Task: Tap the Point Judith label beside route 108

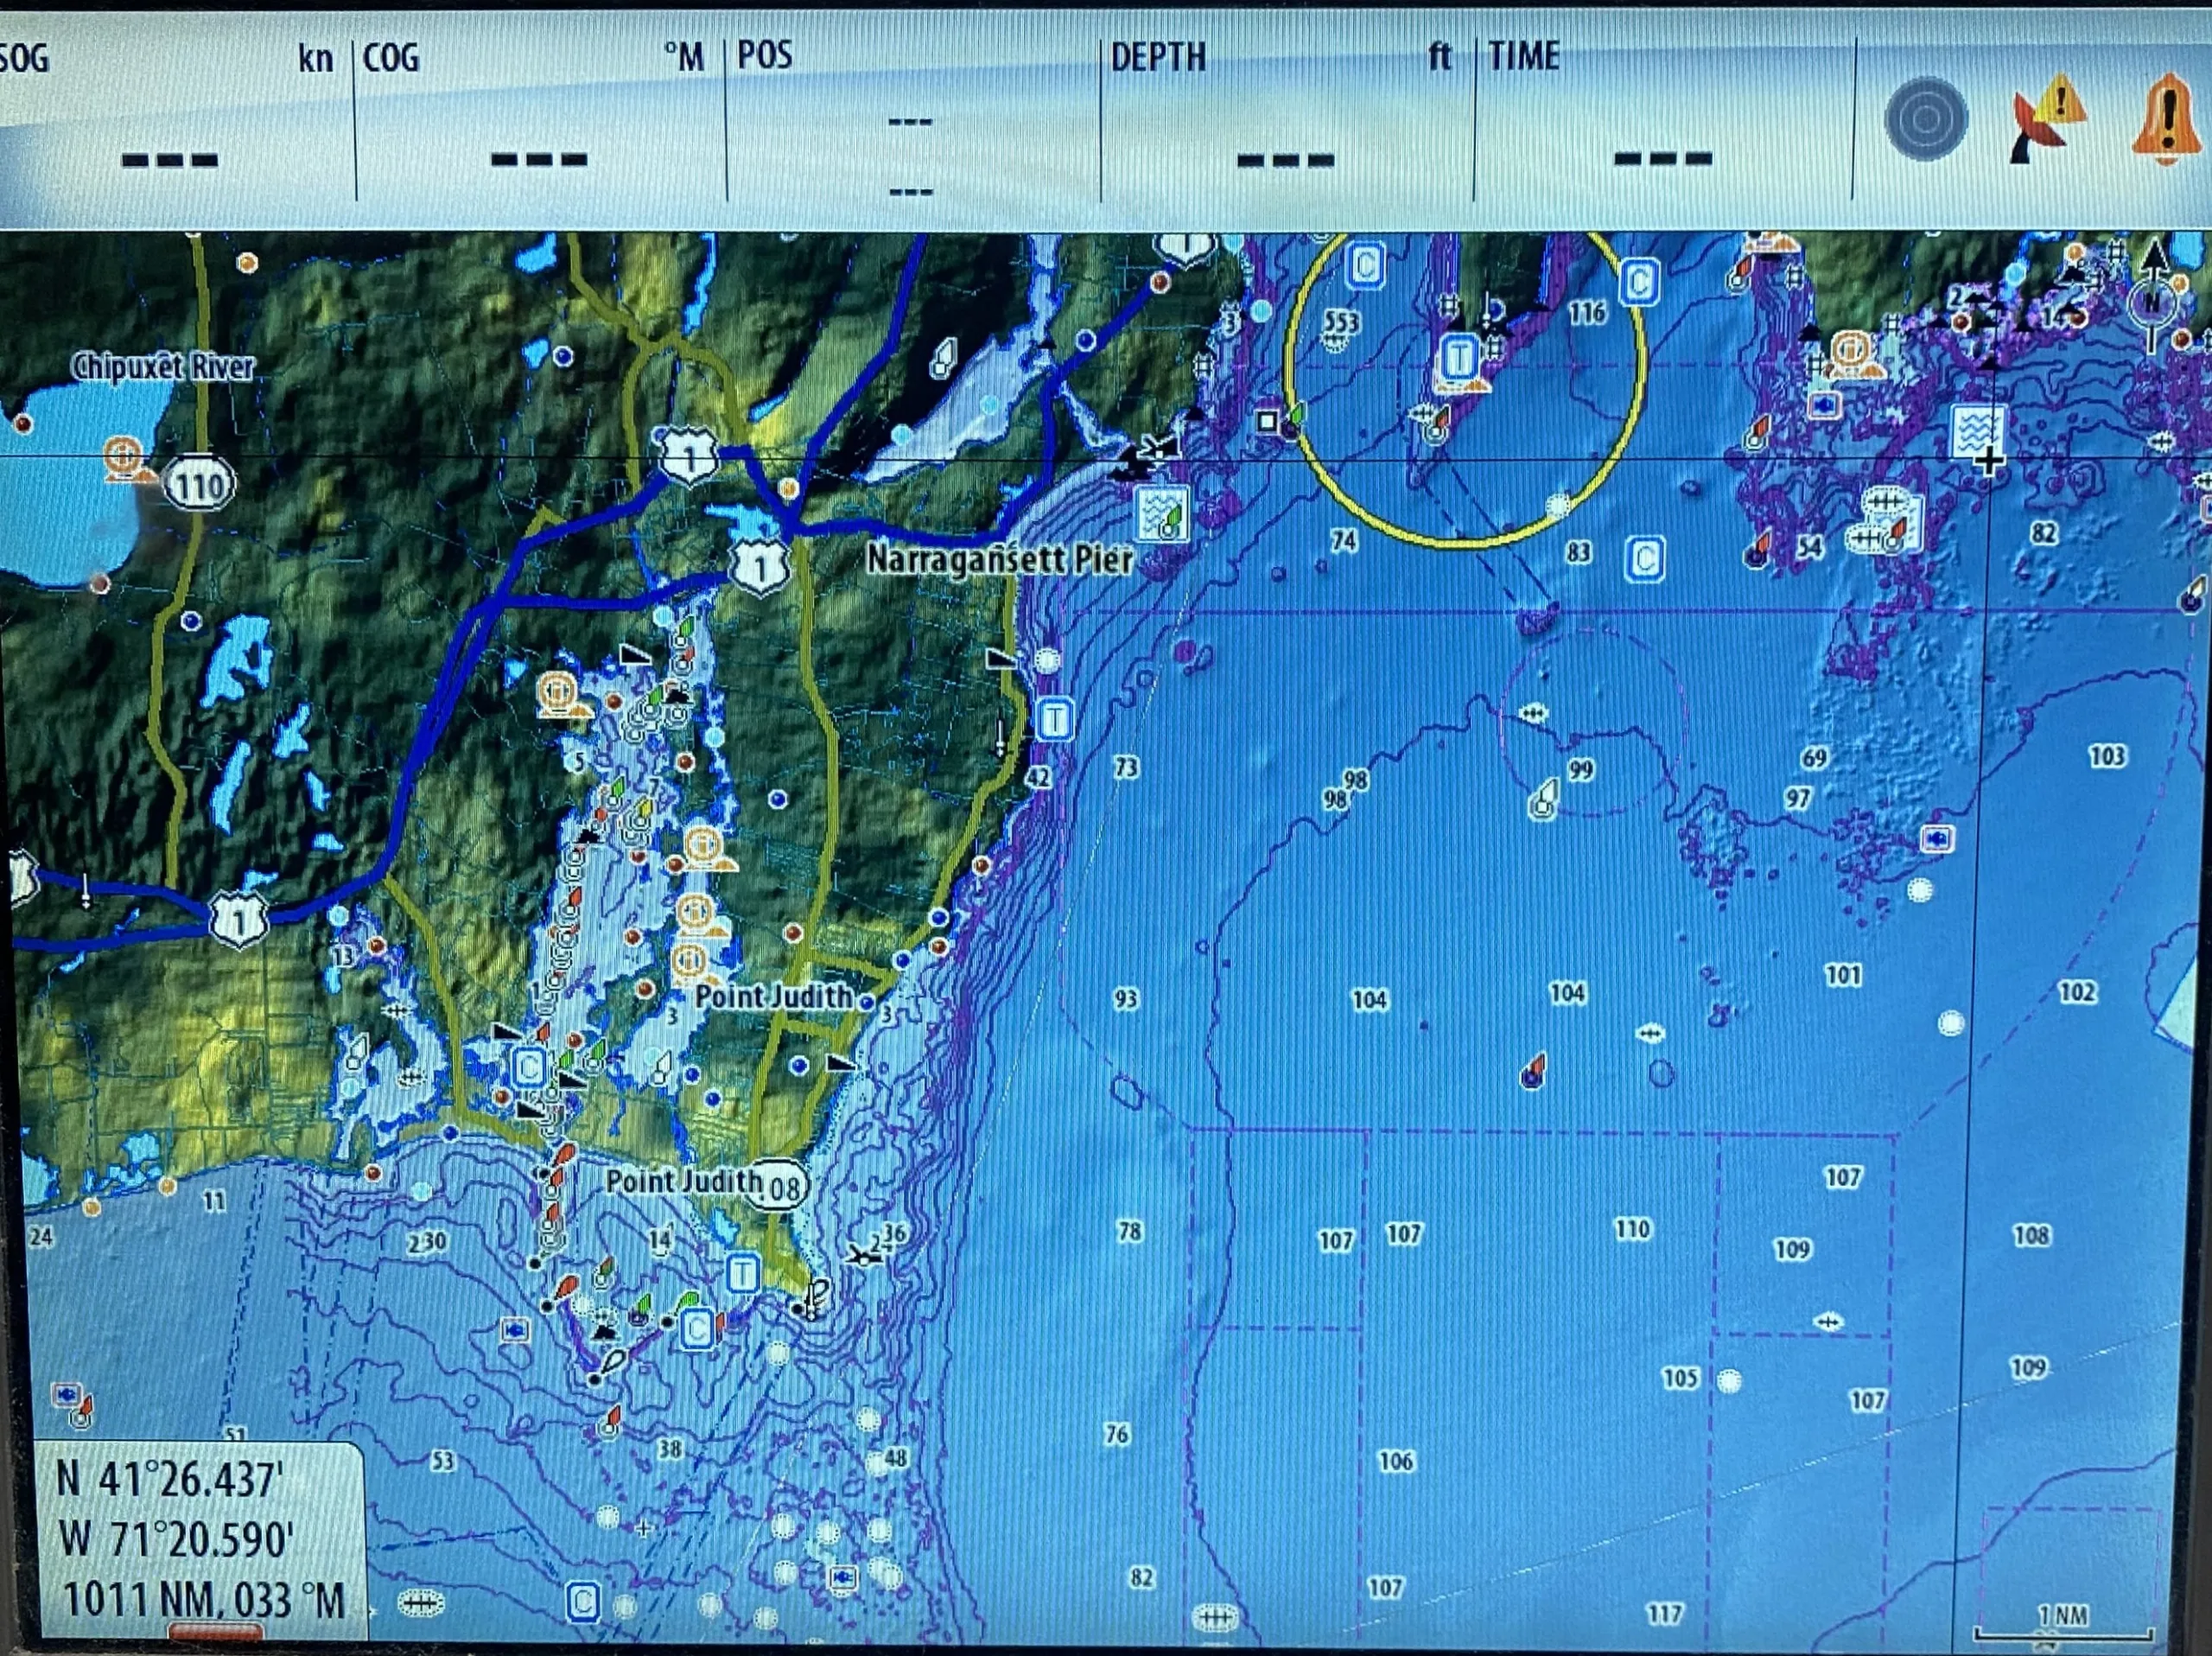Action: (684, 1181)
